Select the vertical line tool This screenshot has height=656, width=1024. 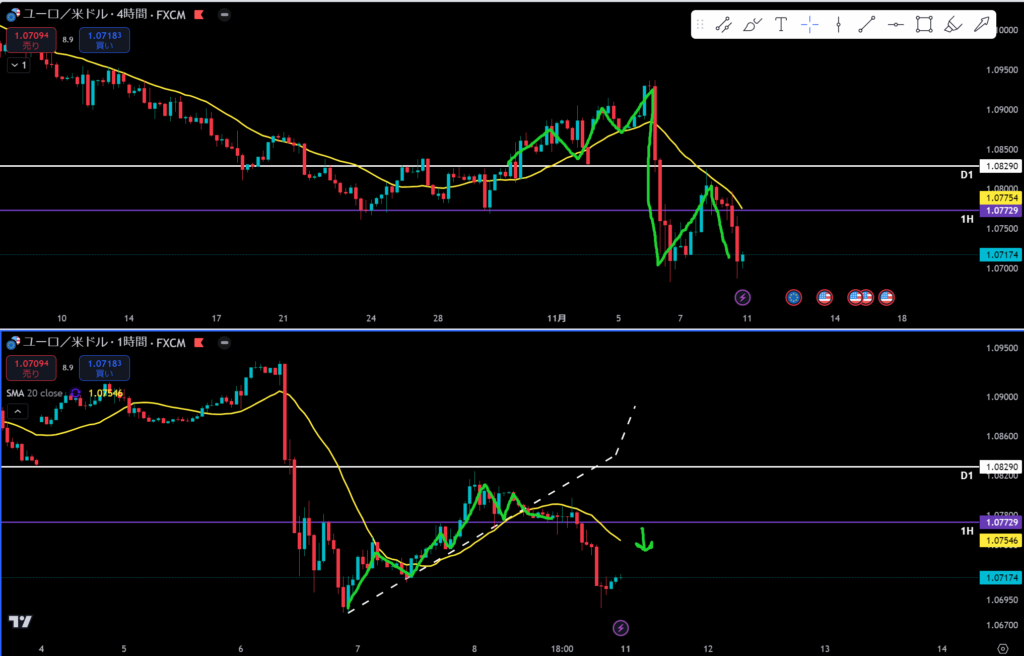tap(838, 25)
